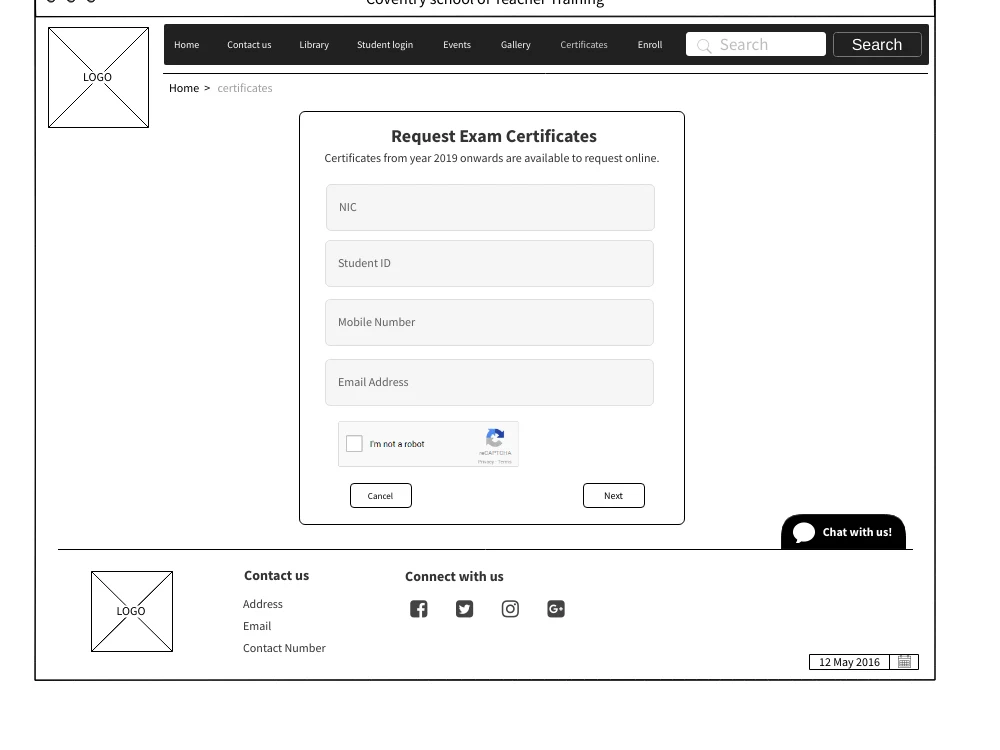This screenshot has height=750, width=1000.
Task: Open the Google+ icon in the footer
Action: click(x=556, y=608)
